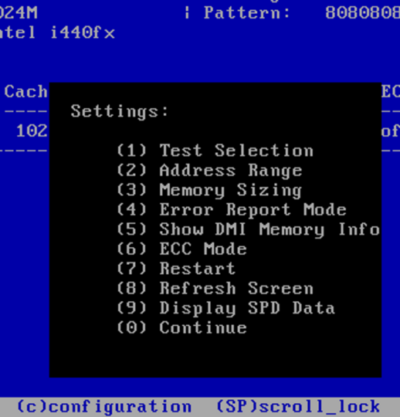Click the Pattern: label at top
This screenshot has height=417, width=400.
tap(247, 13)
